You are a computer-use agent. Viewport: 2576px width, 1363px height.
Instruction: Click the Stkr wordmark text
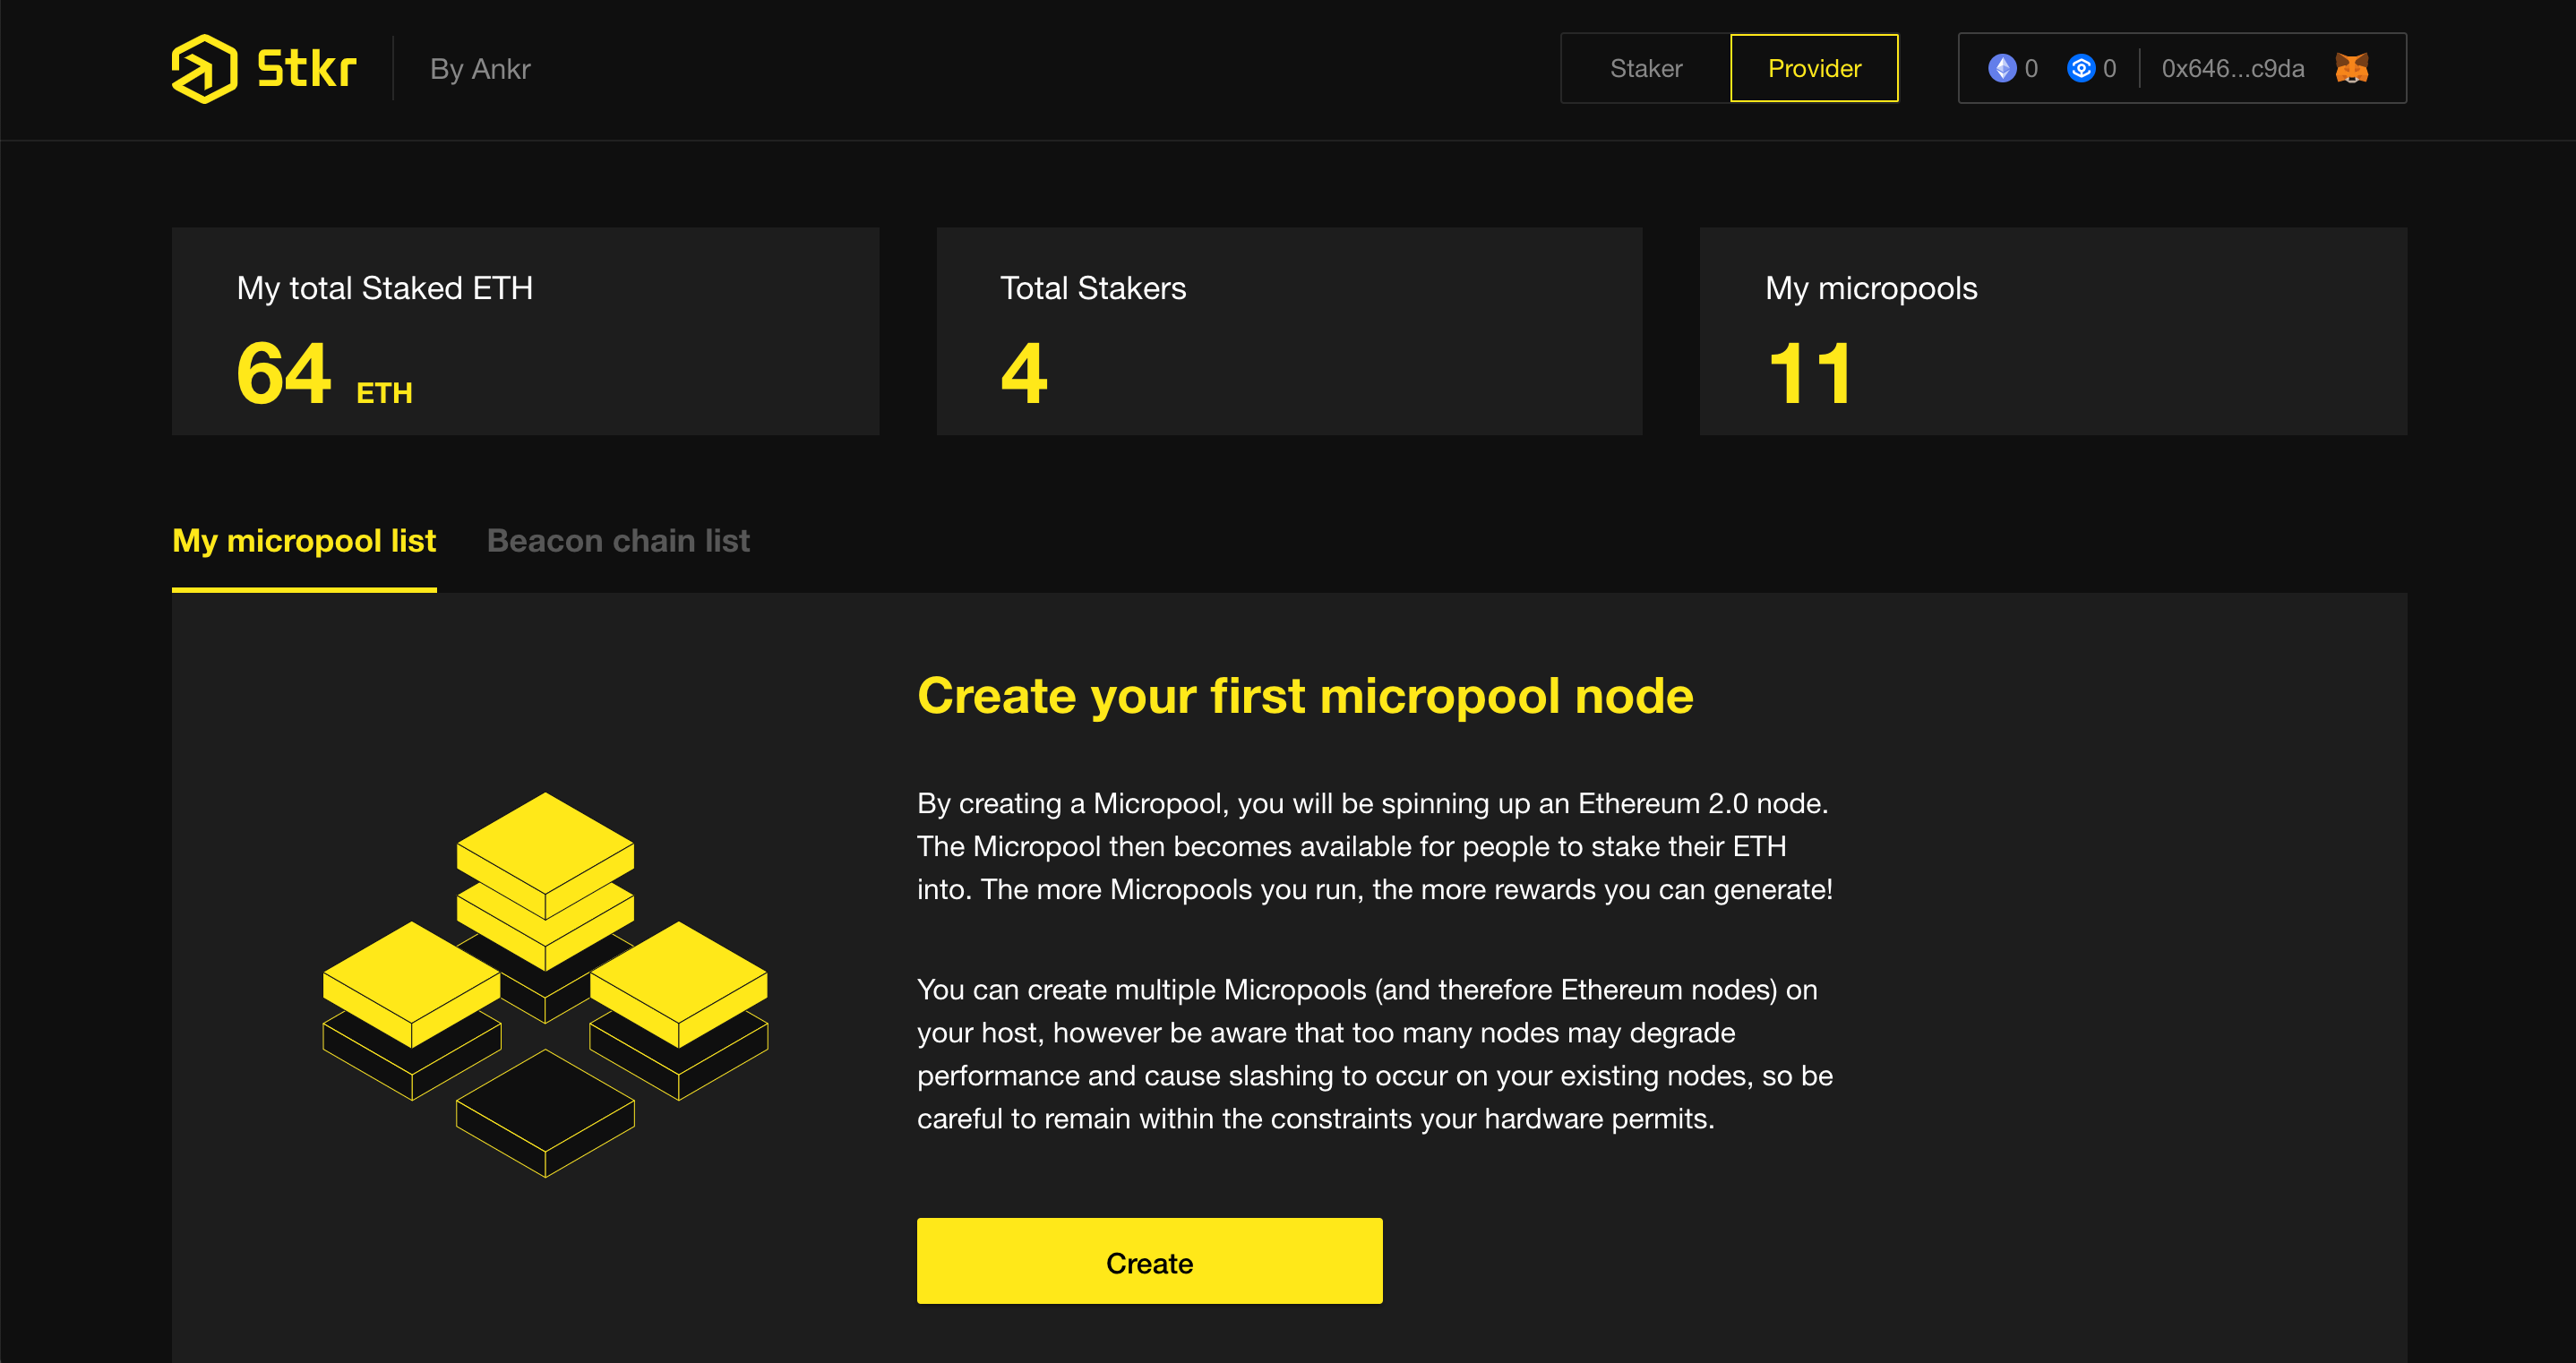click(307, 69)
